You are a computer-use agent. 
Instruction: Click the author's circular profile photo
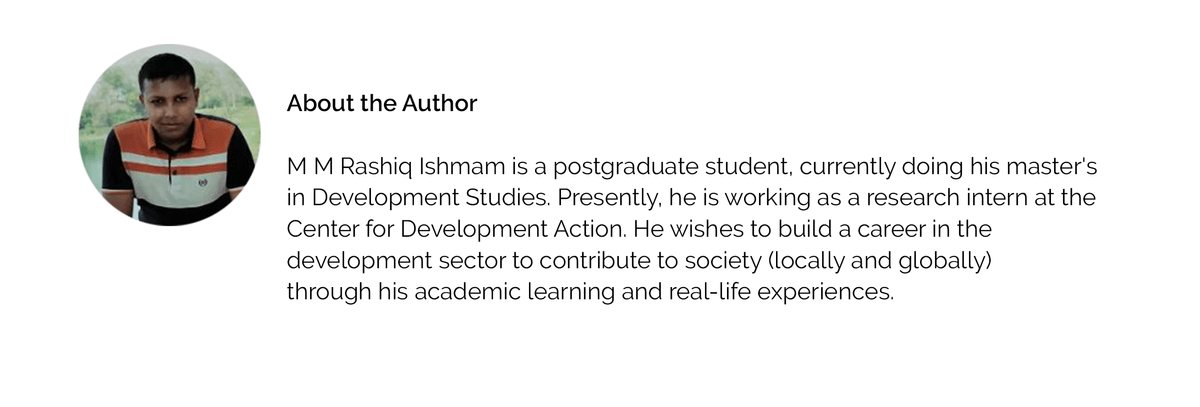click(x=170, y=135)
